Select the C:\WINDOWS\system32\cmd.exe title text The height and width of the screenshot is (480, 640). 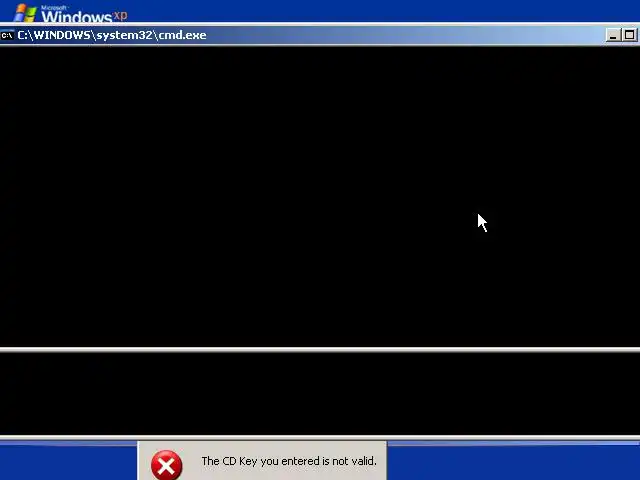[x=112, y=36]
